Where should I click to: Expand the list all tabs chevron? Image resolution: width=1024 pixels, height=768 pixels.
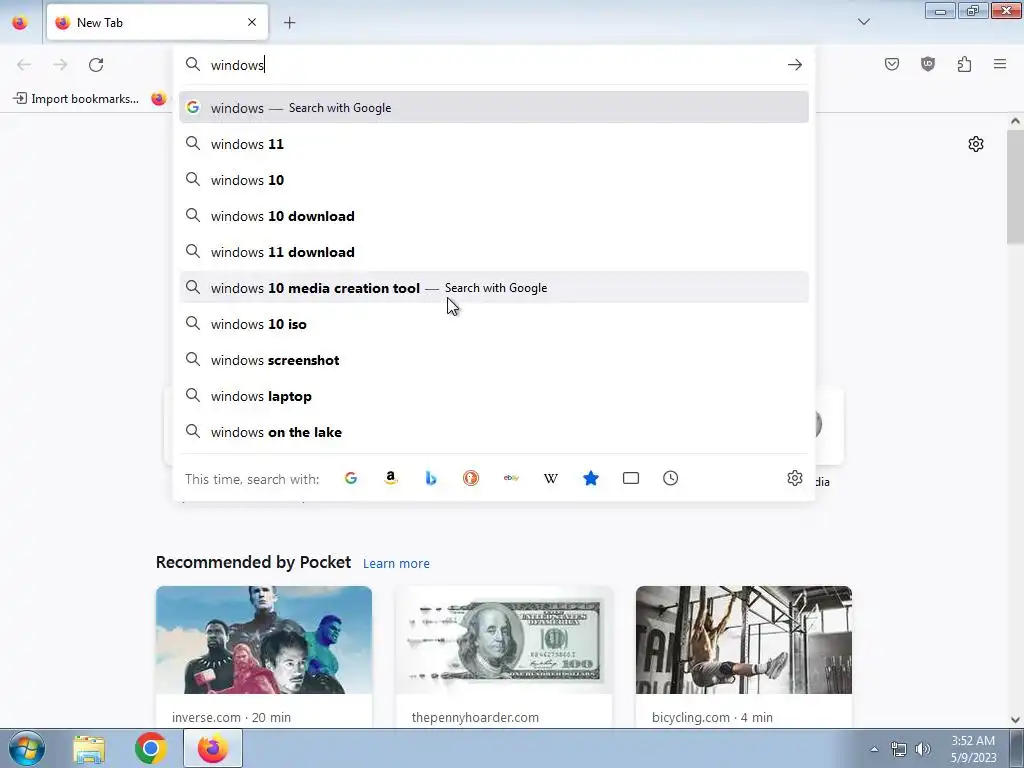[863, 22]
